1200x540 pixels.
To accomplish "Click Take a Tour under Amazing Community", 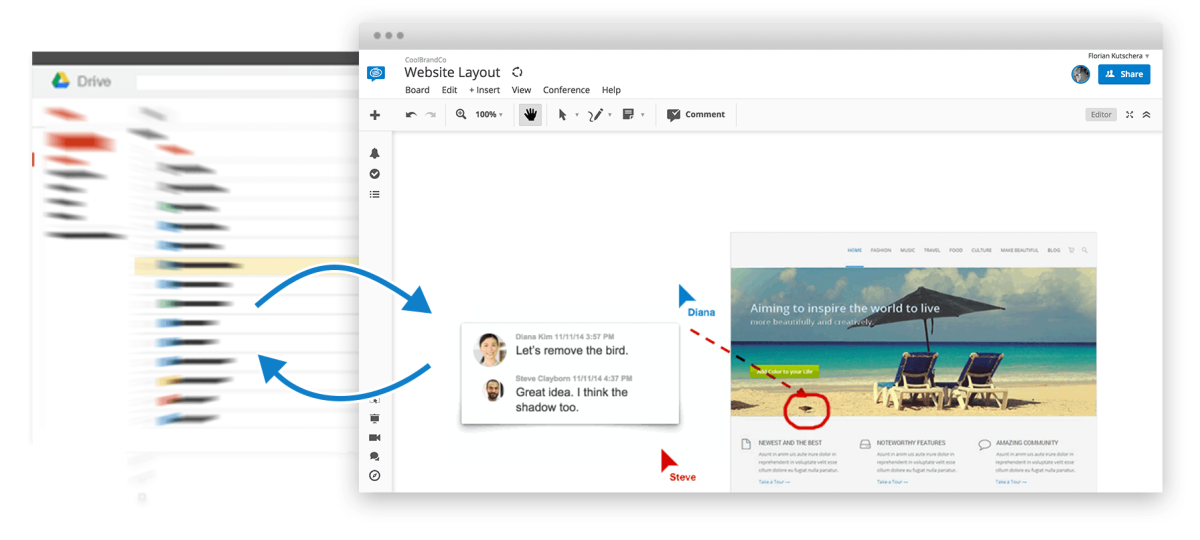I will 1011,482.
